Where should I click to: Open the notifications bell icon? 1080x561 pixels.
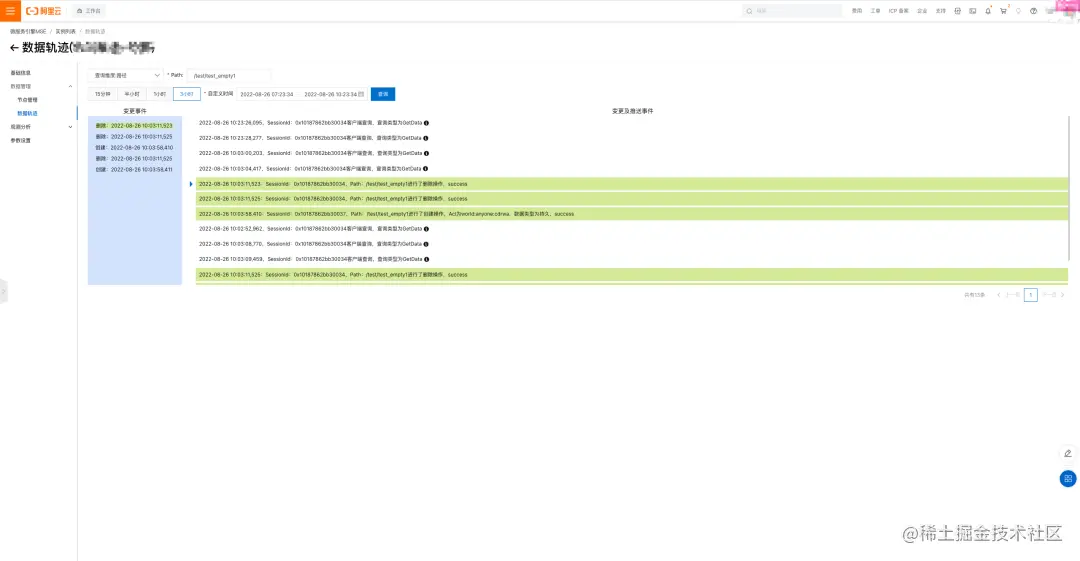988,11
